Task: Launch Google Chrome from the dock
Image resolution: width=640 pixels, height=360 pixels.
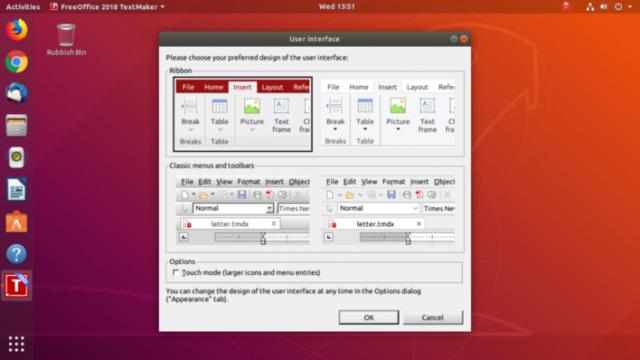Action: coord(16,62)
